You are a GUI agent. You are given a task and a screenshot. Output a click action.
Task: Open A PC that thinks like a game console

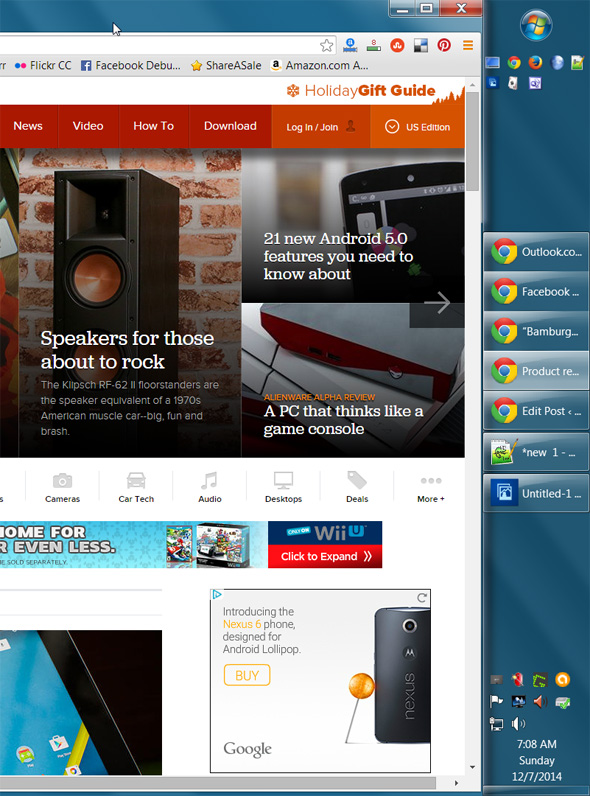click(x=343, y=419)
